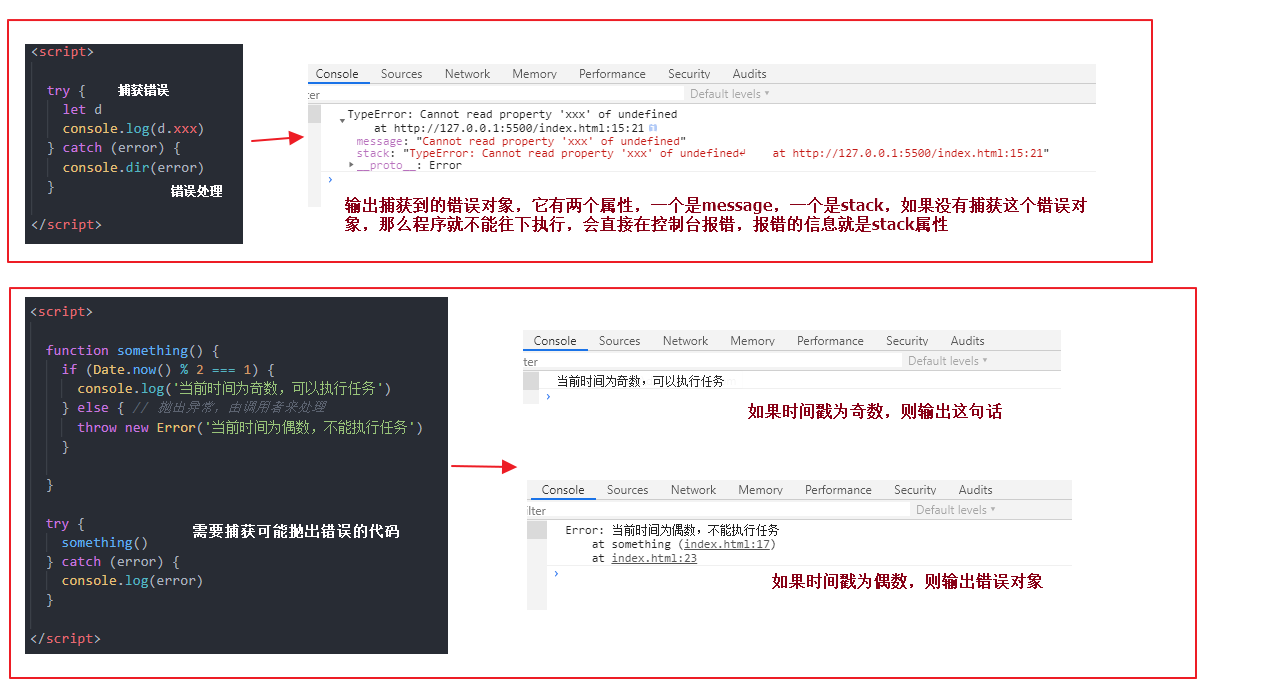The image size is (1278, 694).
Task: Follow the index.html:17 source link
Action: pyautogui.click(x=727, y=545)
